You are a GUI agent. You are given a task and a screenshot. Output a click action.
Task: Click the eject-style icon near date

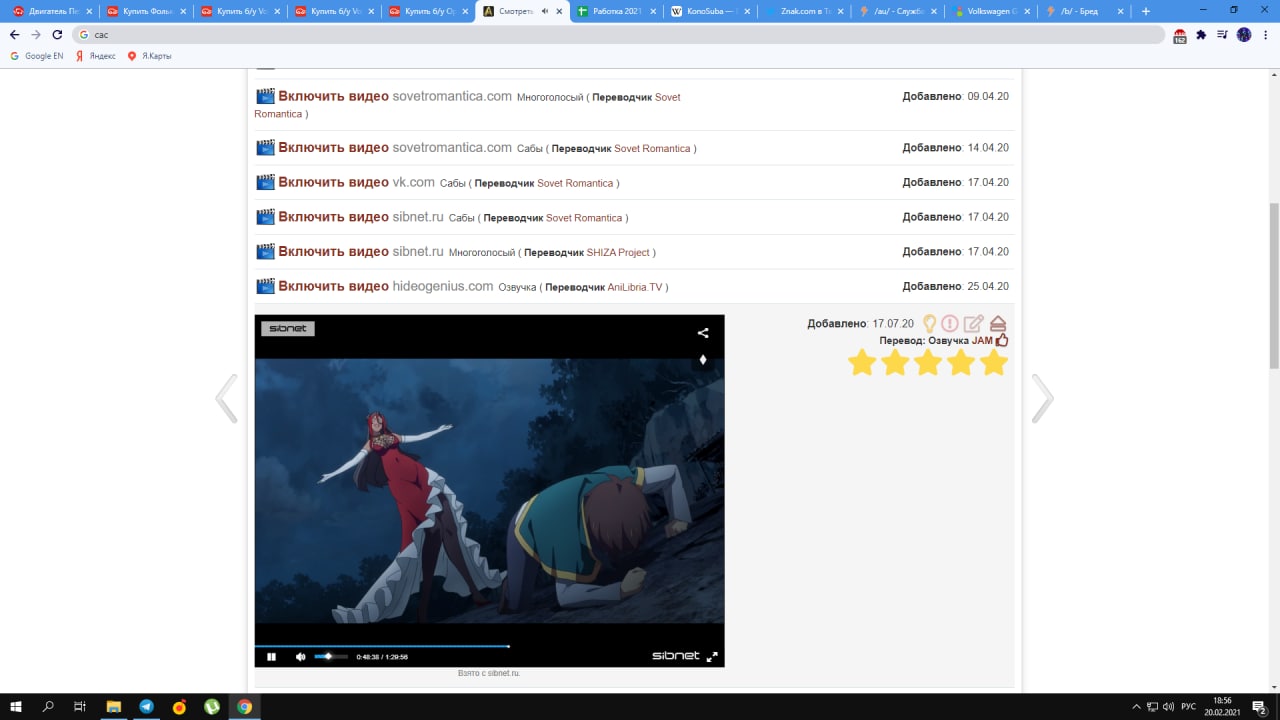click(x=997, y=324)
